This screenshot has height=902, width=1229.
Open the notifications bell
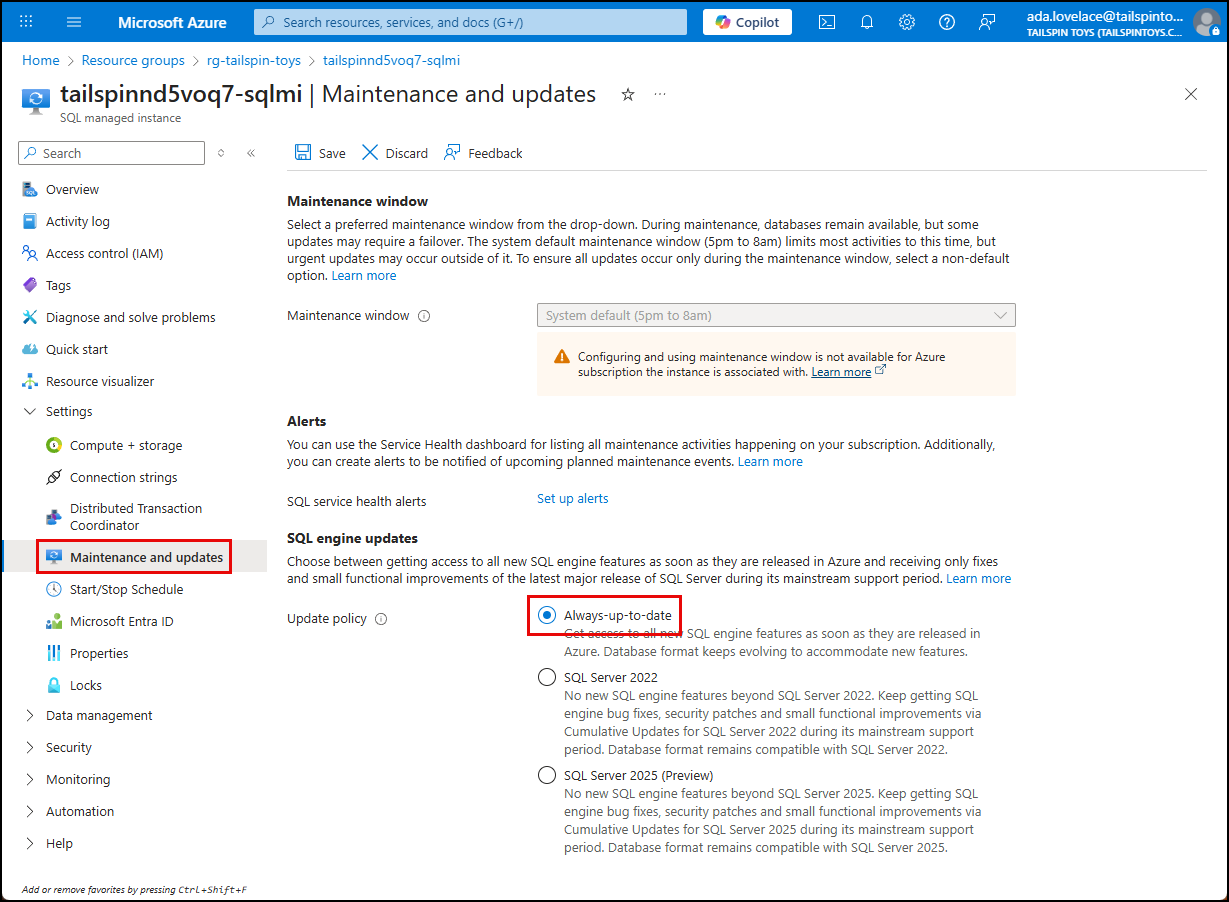click(866, 21)
